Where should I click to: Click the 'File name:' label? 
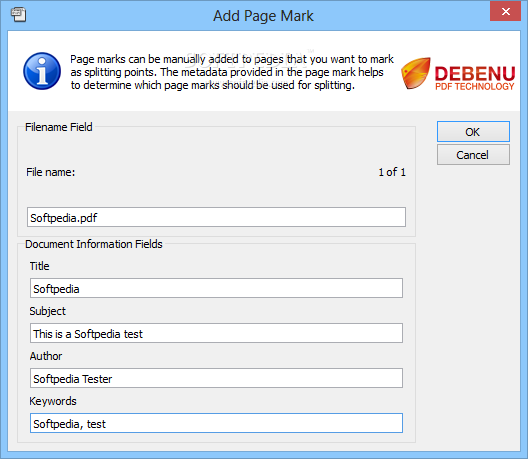[51, 172]
